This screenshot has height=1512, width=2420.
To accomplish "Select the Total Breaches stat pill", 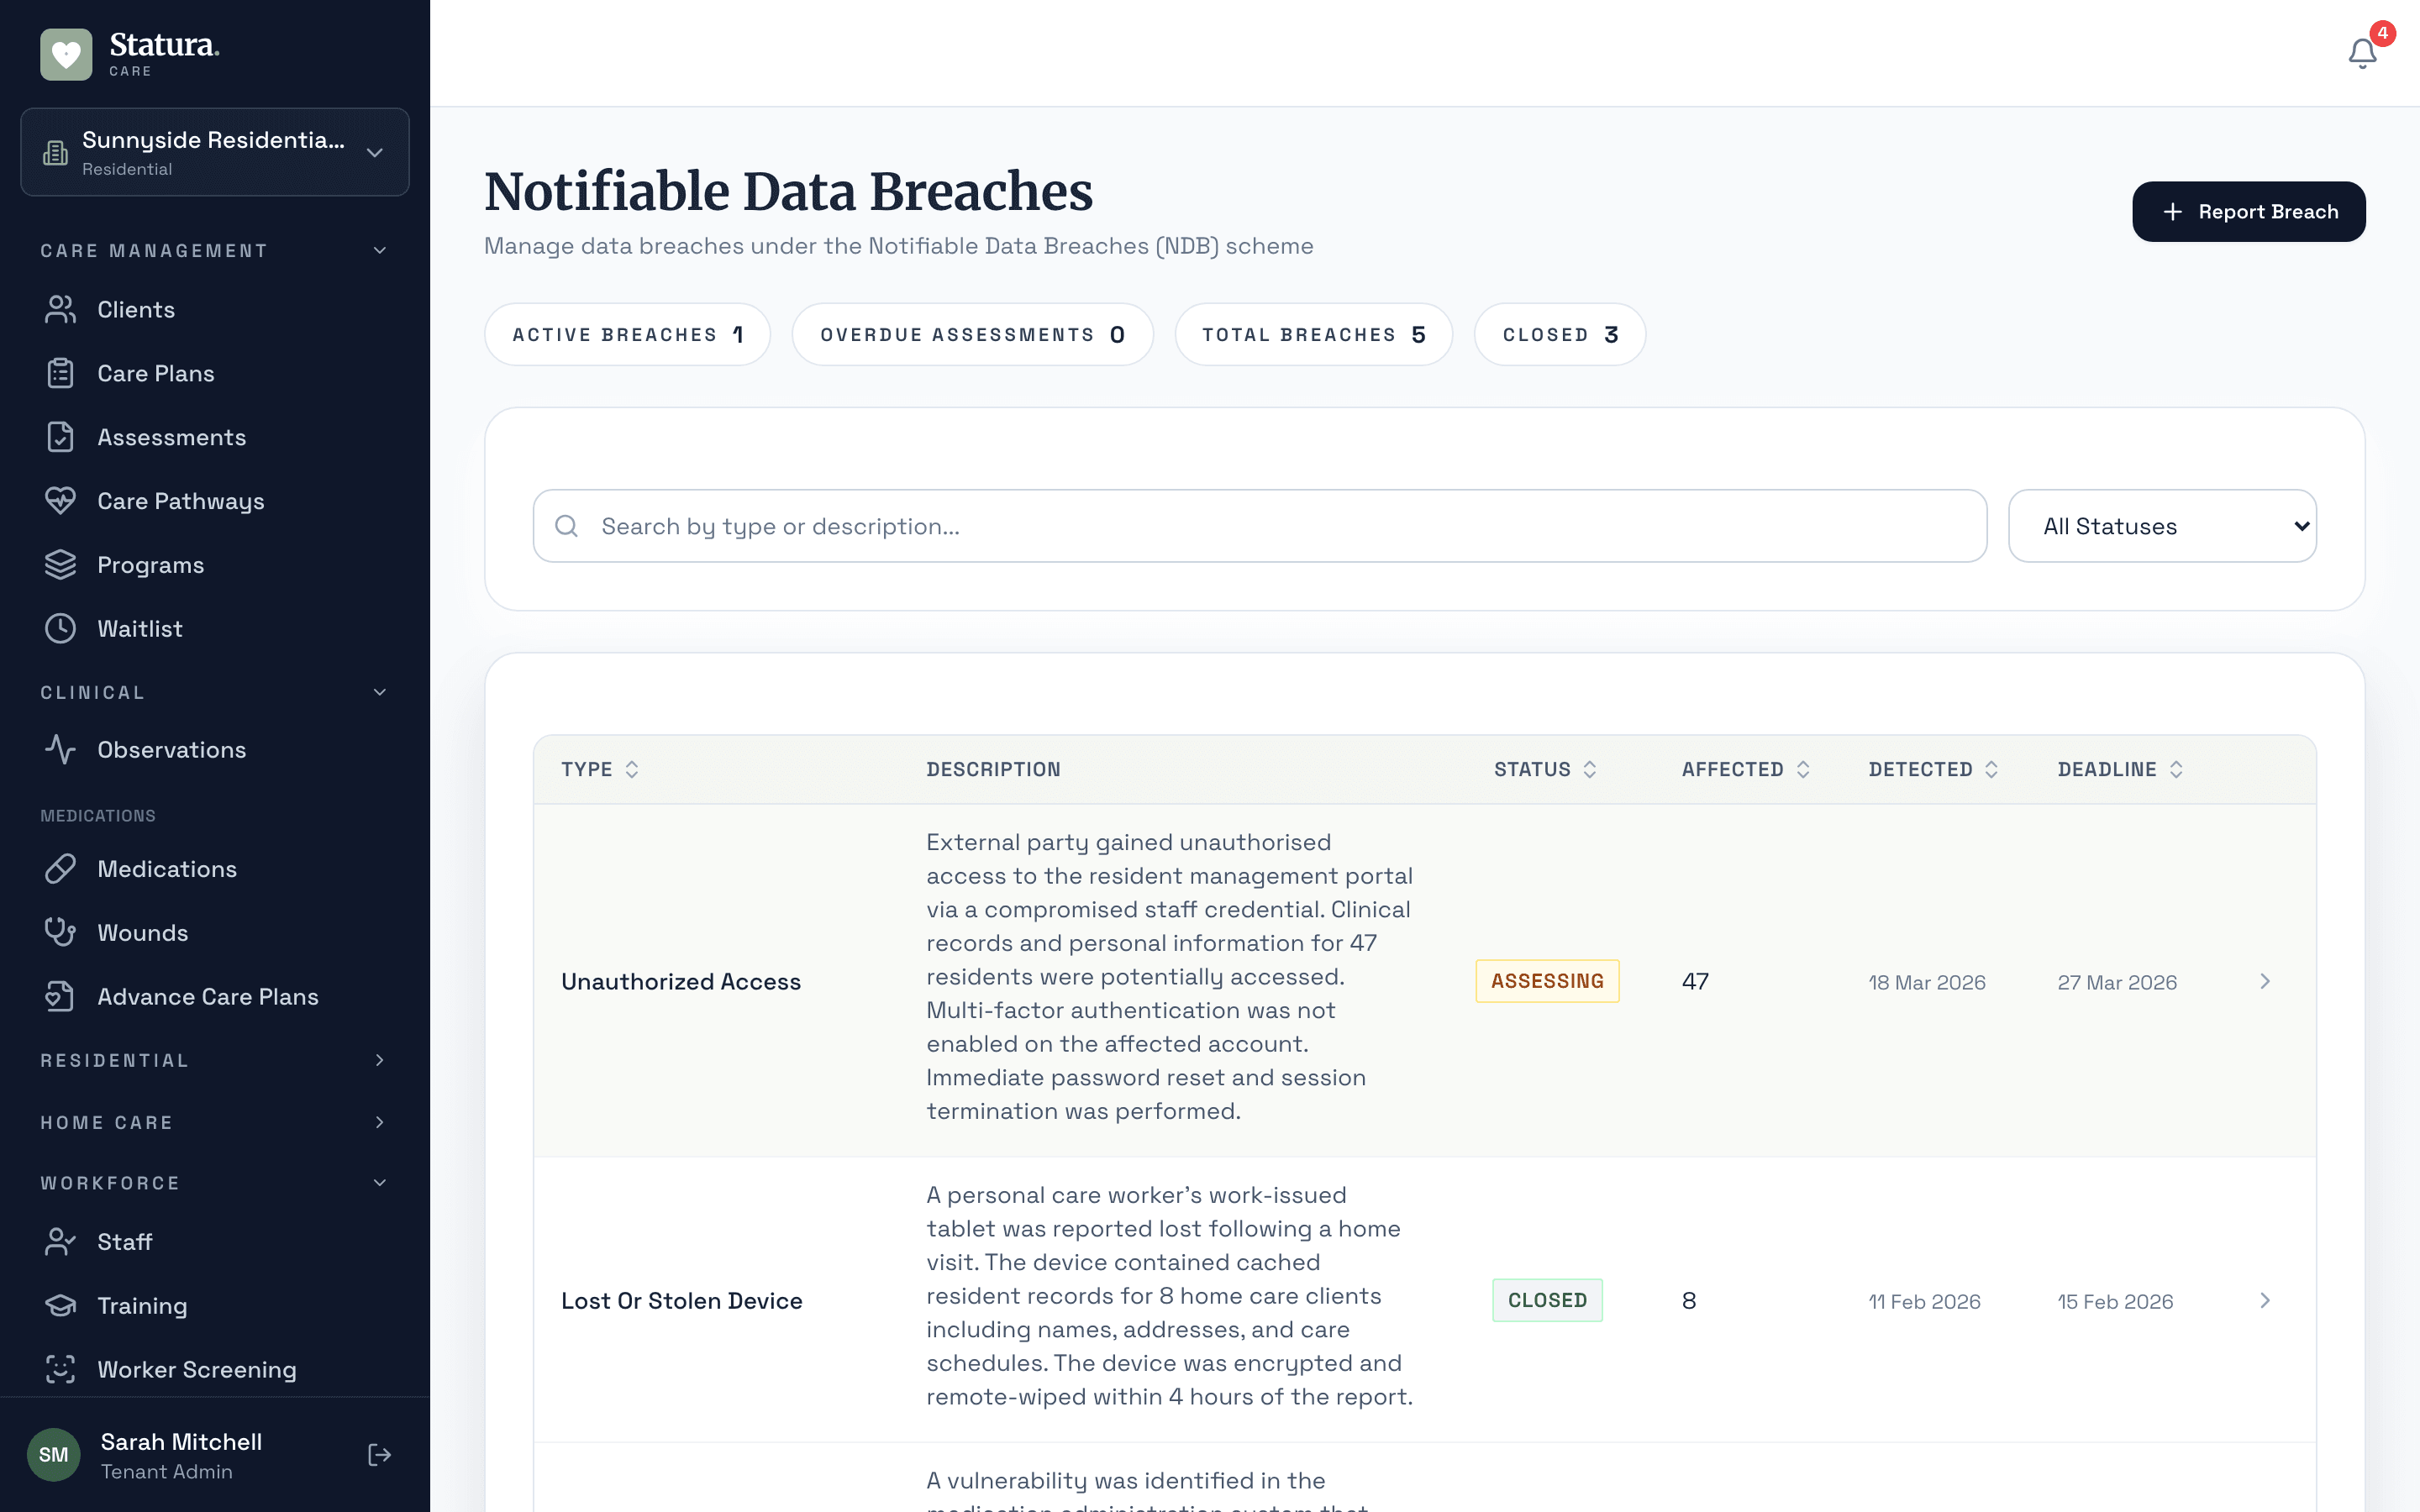I will coord(1313,334).
